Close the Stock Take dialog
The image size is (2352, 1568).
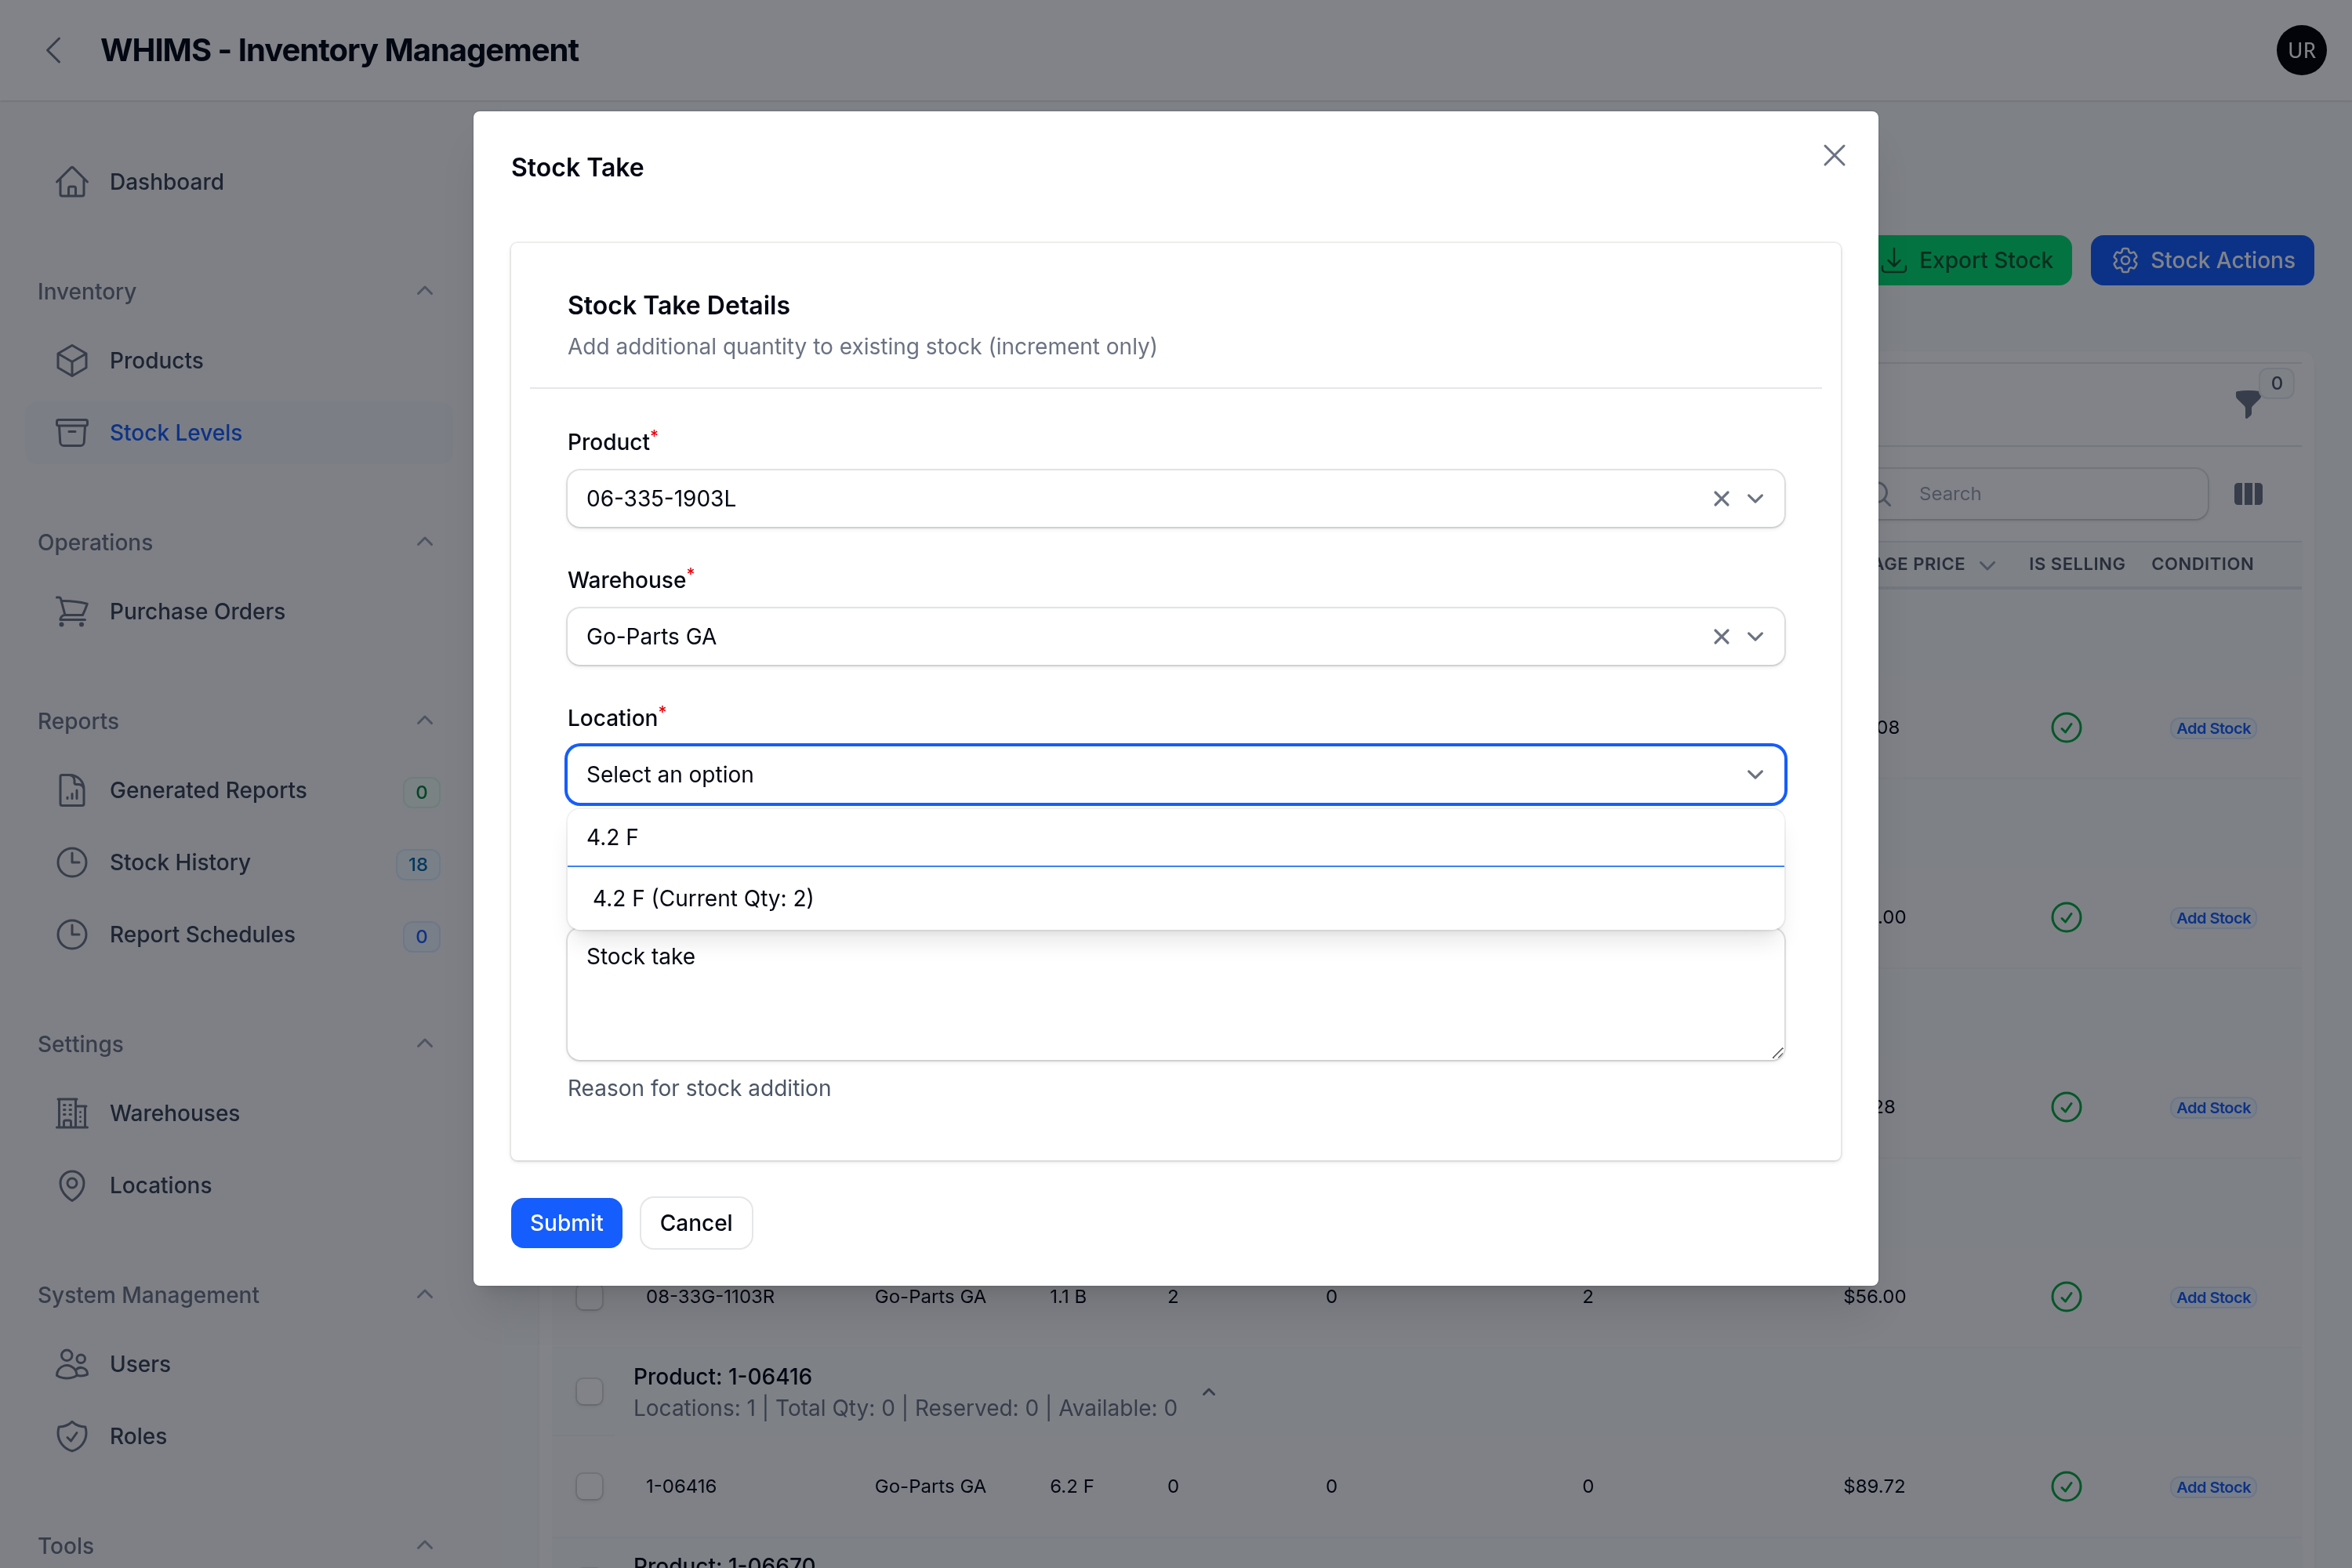point(1834,155)
